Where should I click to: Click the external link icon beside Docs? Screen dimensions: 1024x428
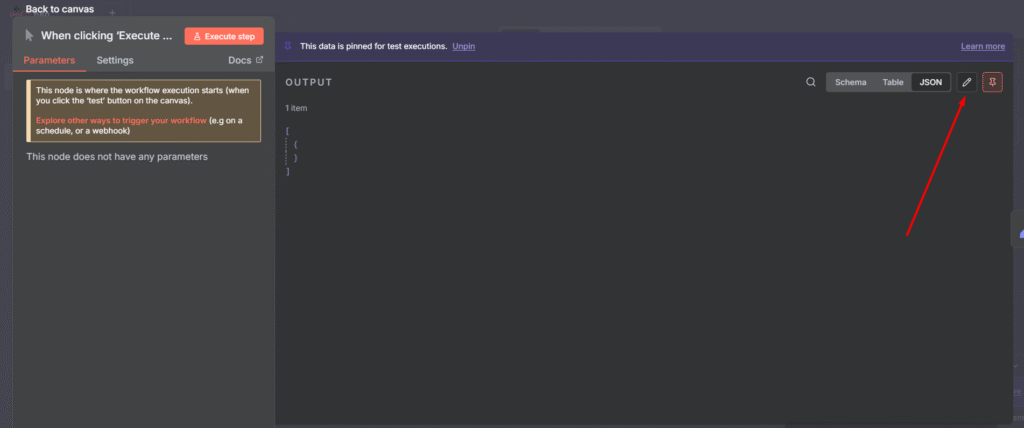pos(260,60)
